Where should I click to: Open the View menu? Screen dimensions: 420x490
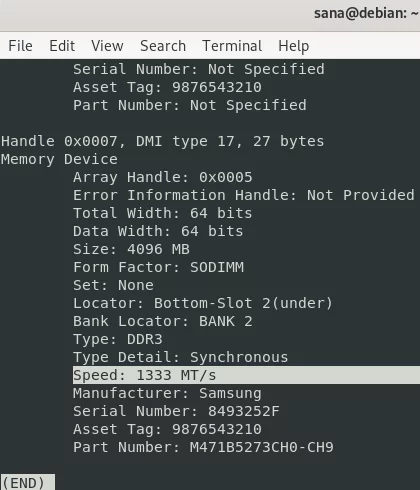tap(107, 46)
